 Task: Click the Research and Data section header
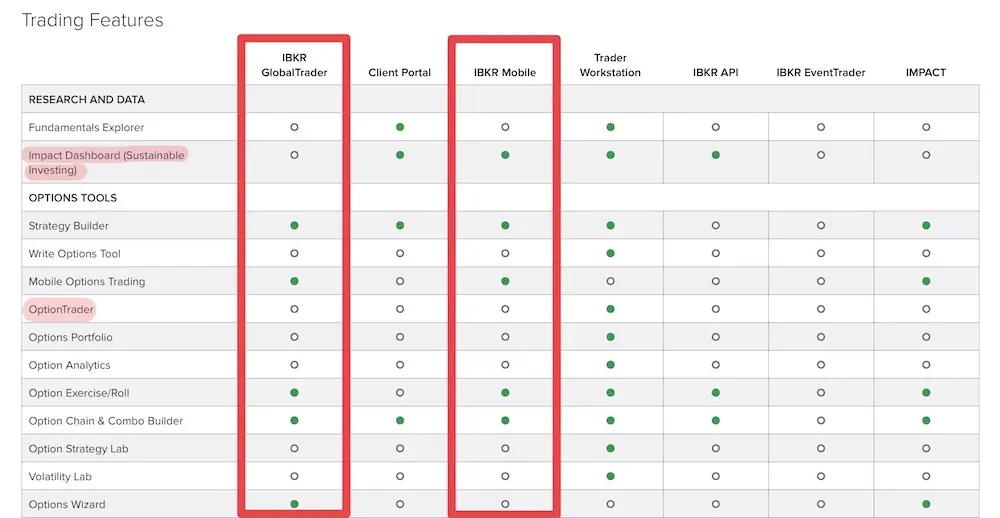click(x=87, y=100)
